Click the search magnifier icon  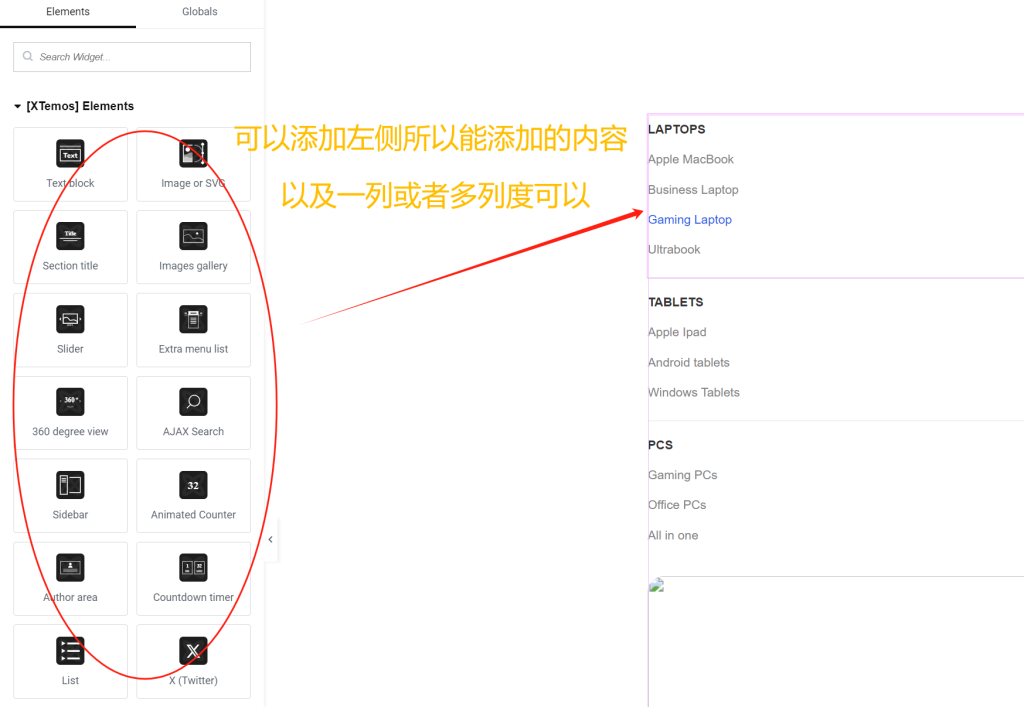[27, 56]
